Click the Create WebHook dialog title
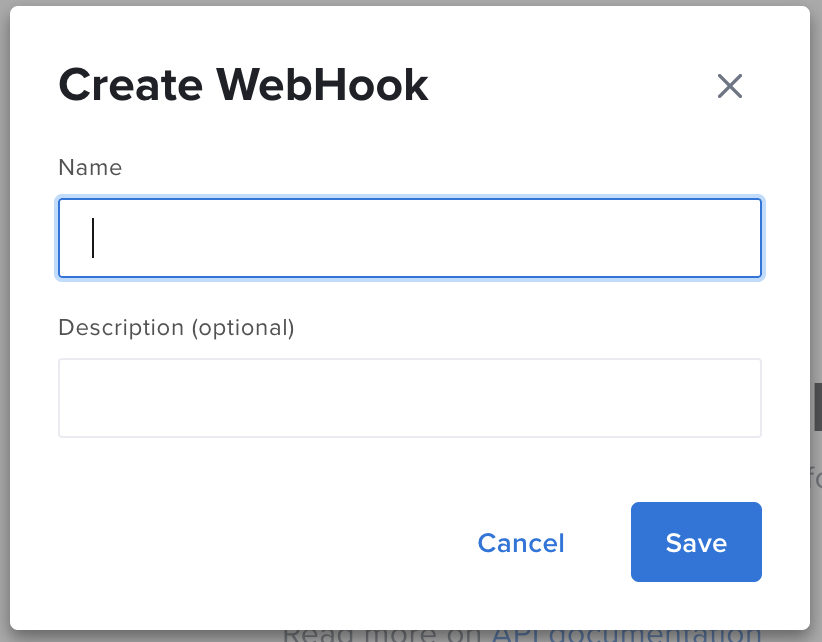 (x=244, y=84)
